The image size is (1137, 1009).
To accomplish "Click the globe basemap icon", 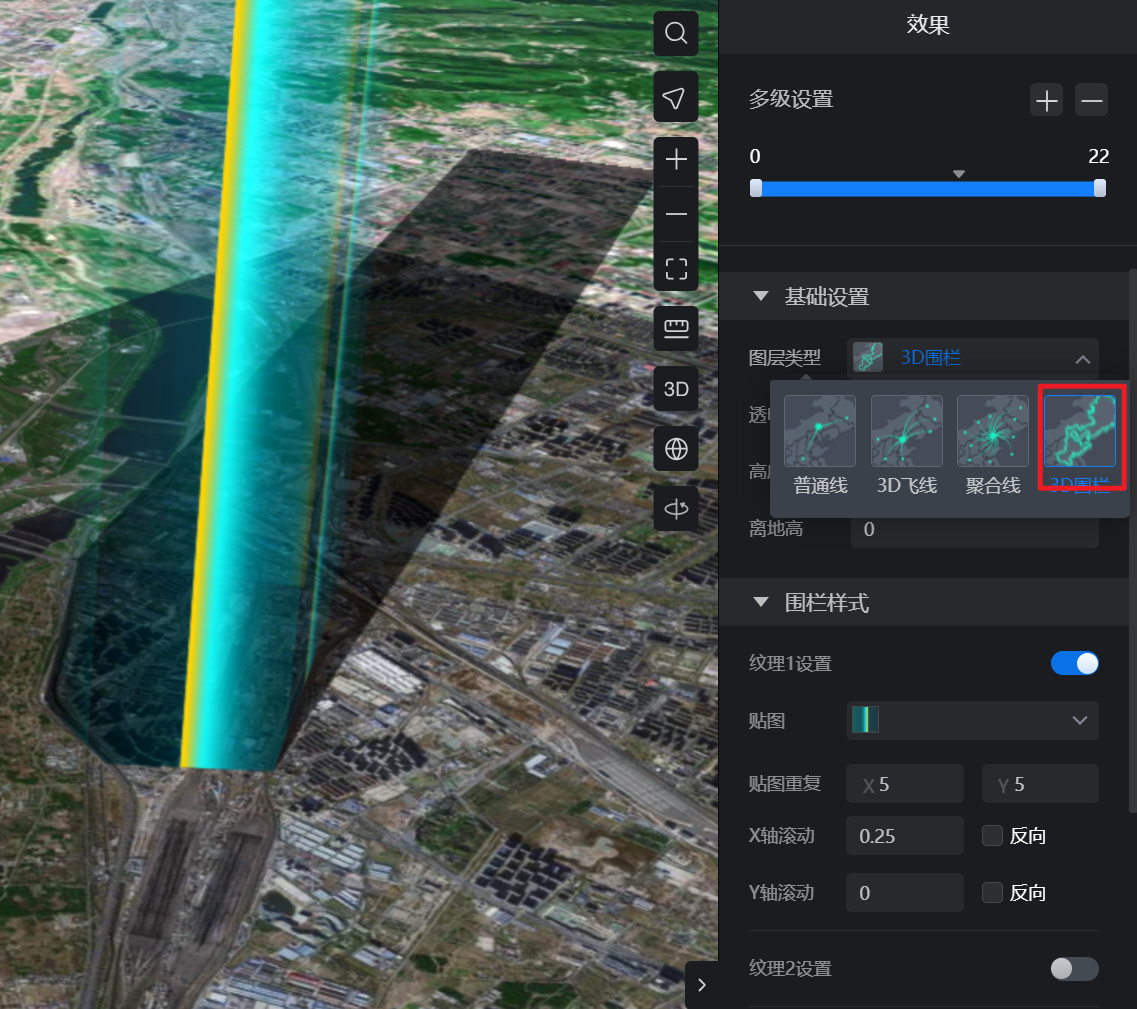I will point(676,449).
